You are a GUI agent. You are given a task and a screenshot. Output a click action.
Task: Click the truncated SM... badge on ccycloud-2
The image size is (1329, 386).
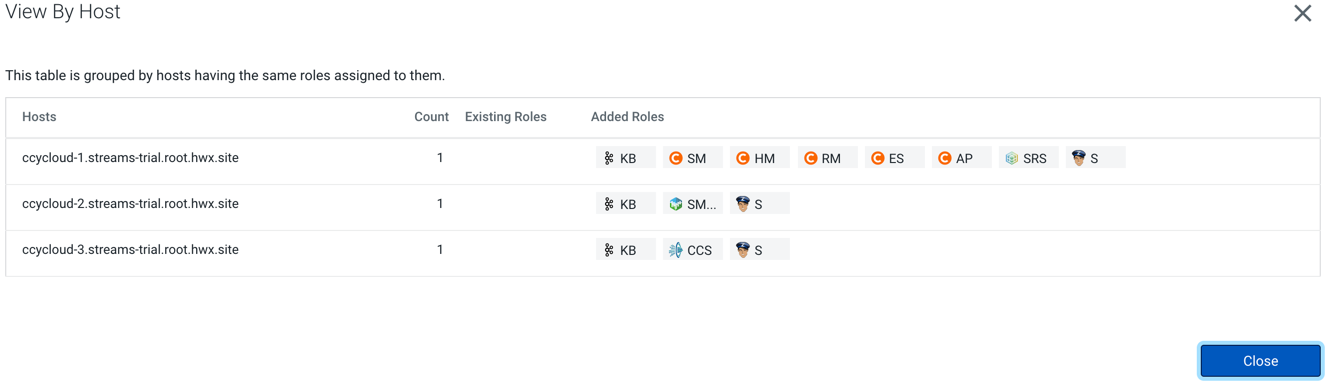point(693,204)
